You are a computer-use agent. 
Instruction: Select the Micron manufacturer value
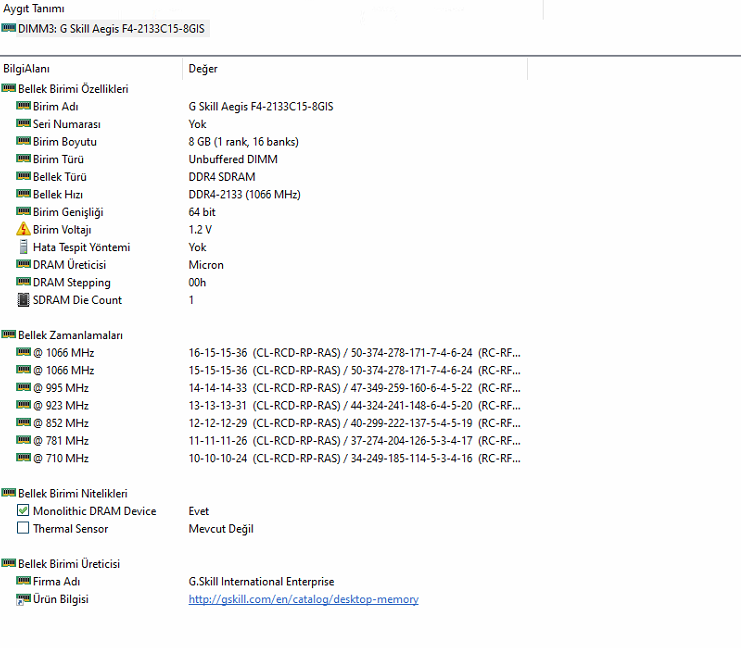206,265
